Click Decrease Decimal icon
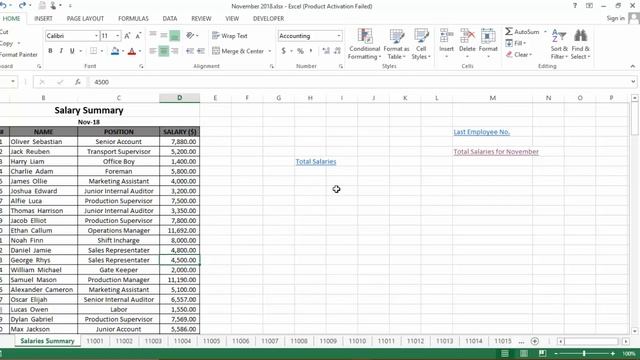 [x=337, y=51]
